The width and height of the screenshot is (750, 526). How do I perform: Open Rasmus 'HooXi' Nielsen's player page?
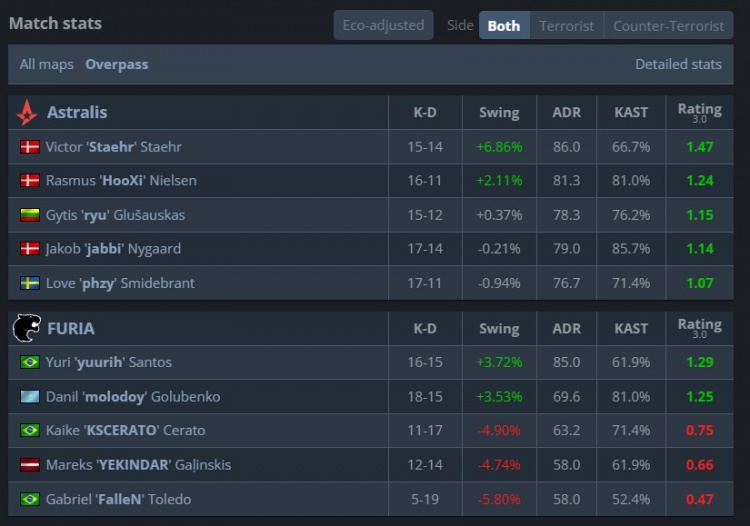[121, 181]
